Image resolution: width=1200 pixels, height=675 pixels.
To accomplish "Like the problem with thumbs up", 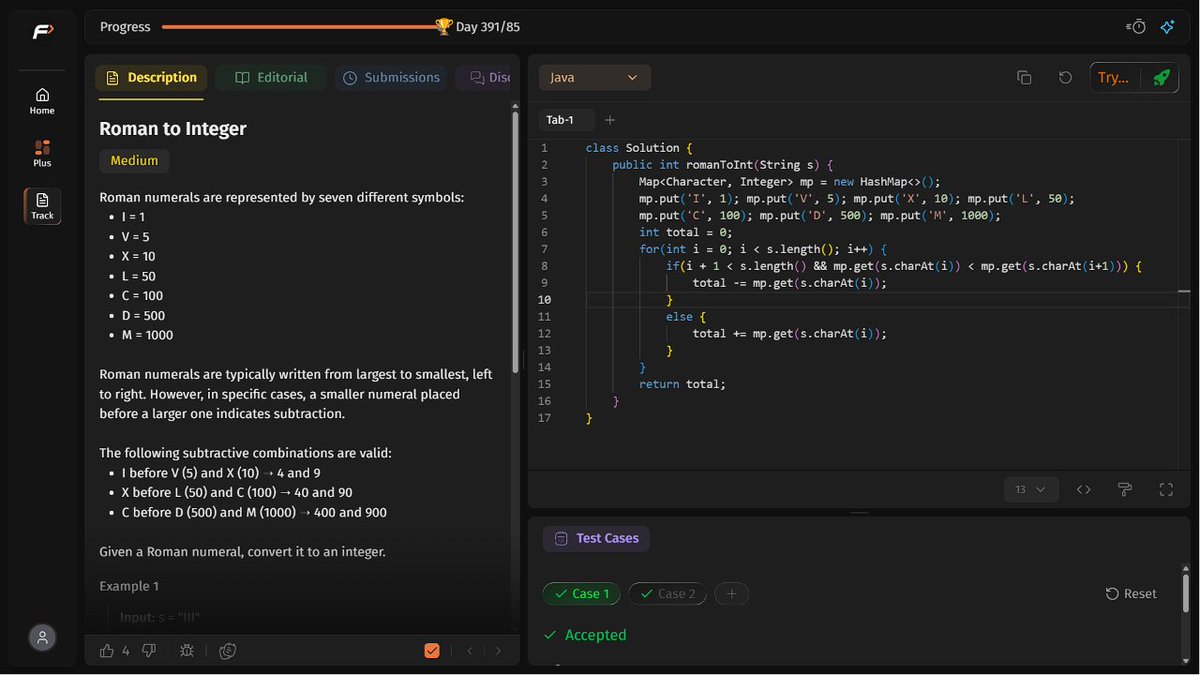I will pos(107,650).
